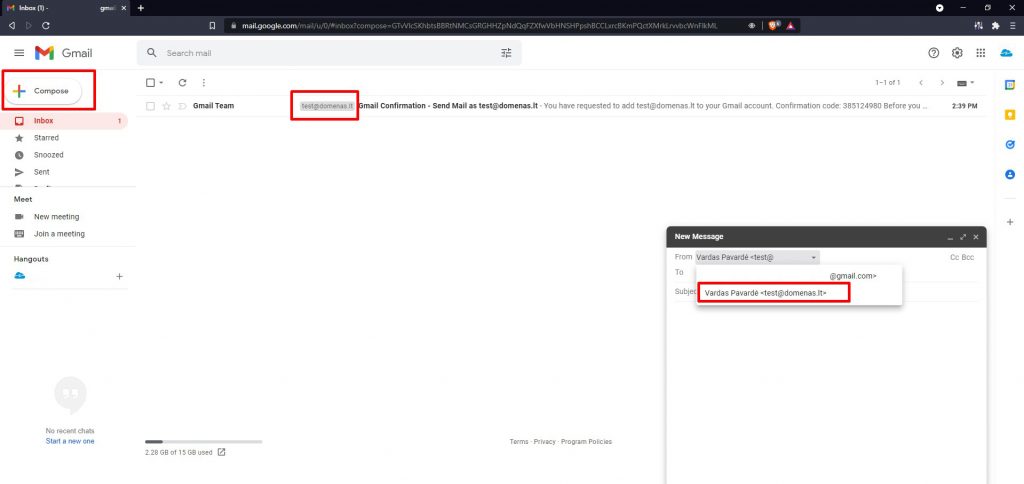Open input tools keyboard dropdown
The height and width of the screenshot is (484, 1024).
[965, 83]
